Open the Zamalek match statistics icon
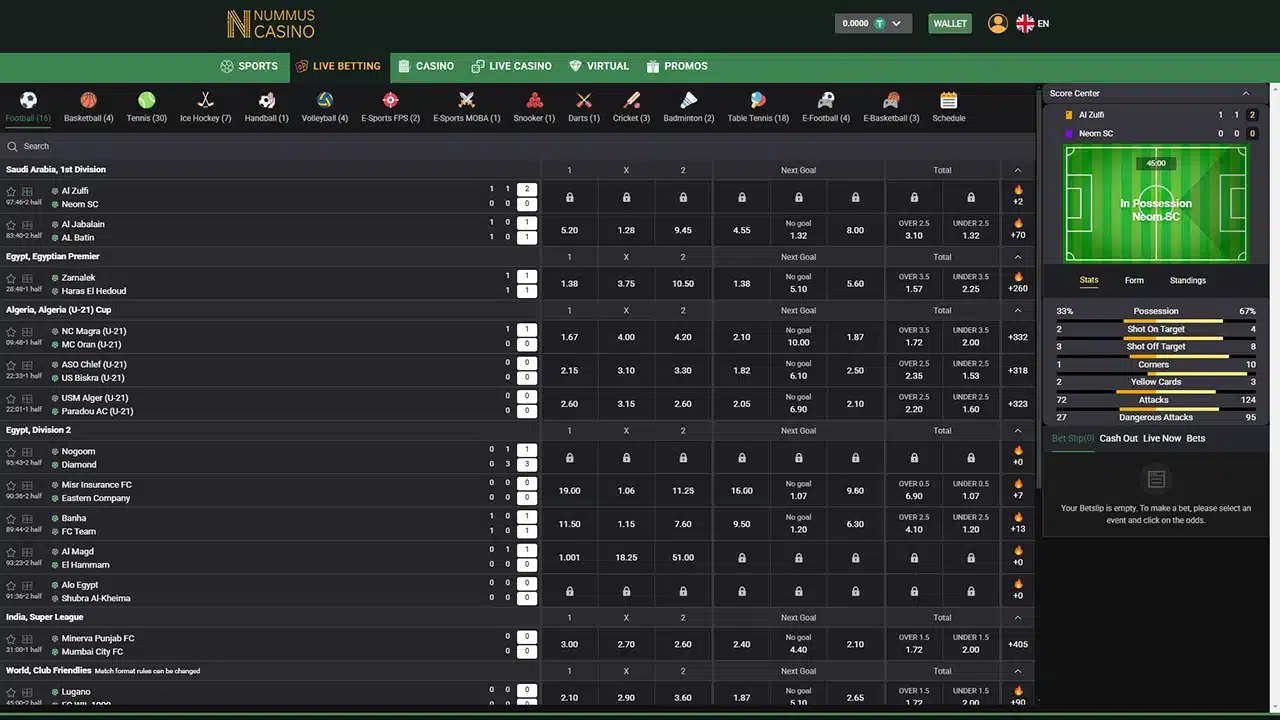This screenshot has height=720, width=1280. (x=27, y=278)
